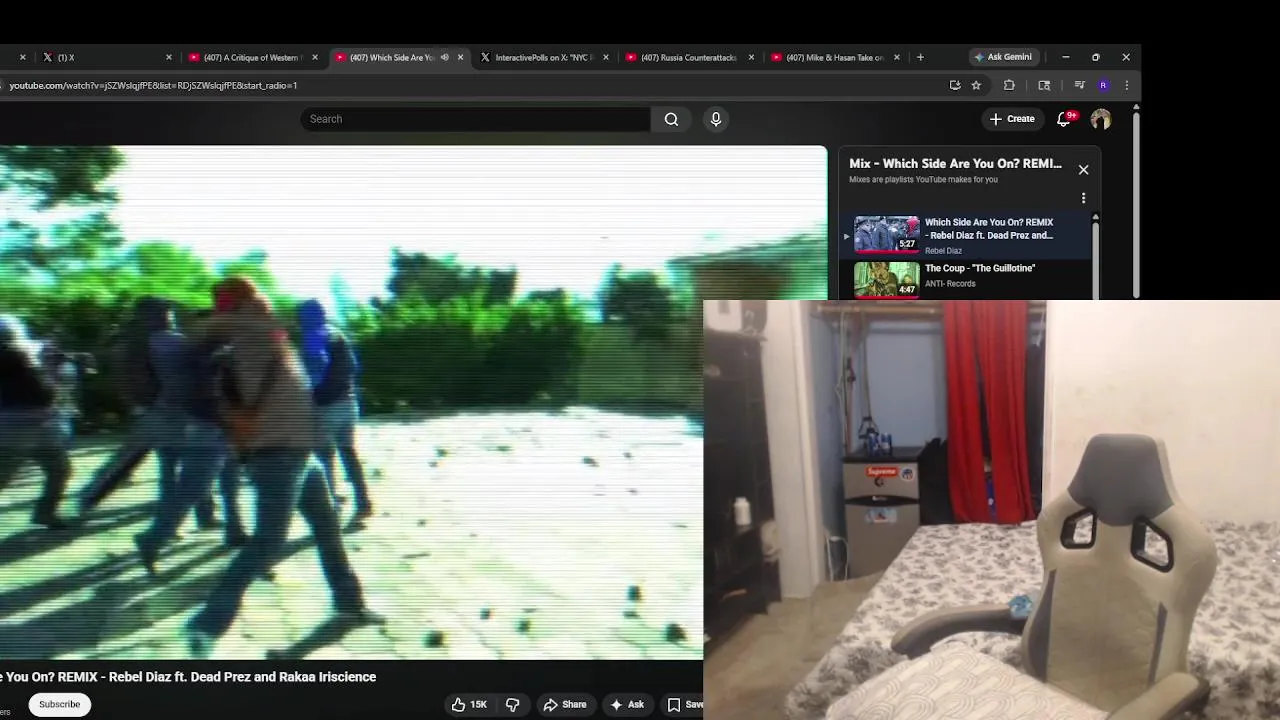The image size is (1280, 720).
Task: Switch to "Mike & Hasan Take on" tab
Action: point(835,57)
